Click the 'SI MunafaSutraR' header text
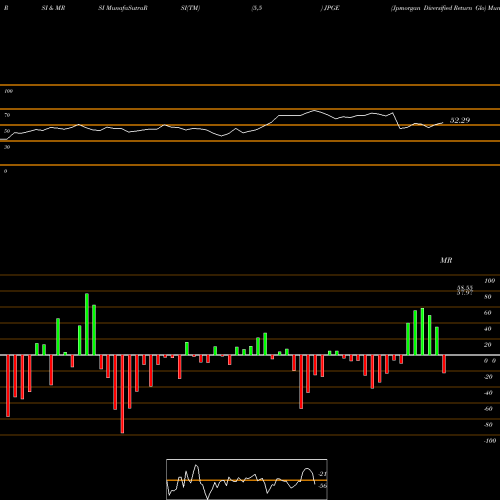This screenshot has height=500, width=500. point(123,8)
